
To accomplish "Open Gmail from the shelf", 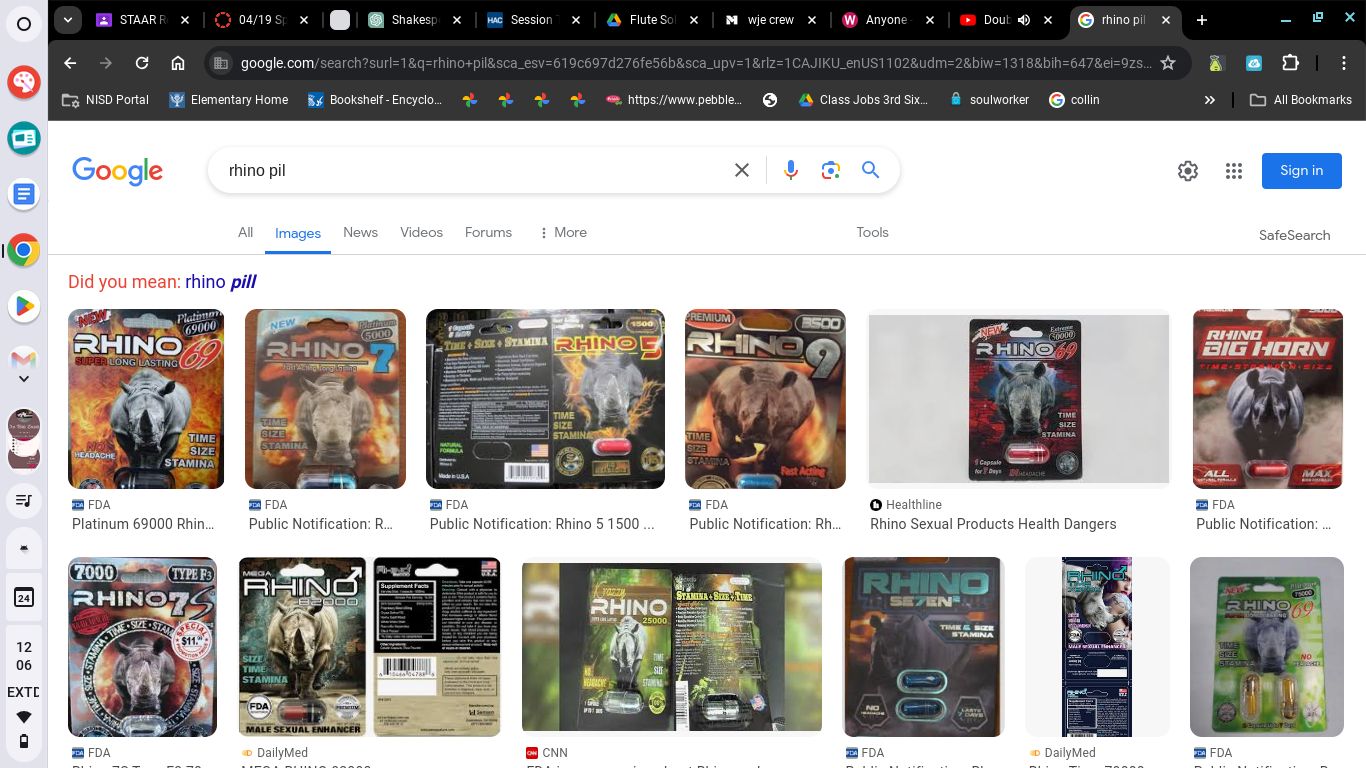I will click(x=24, y=358).
